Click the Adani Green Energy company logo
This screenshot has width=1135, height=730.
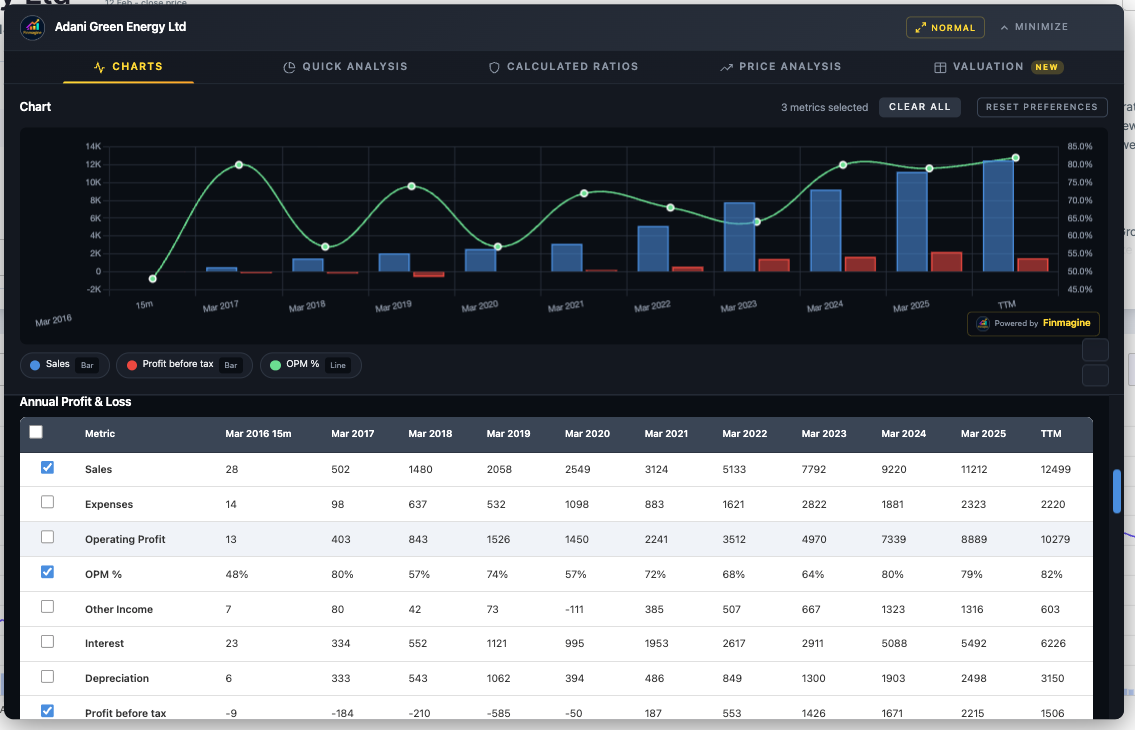[x=31, y=28]
